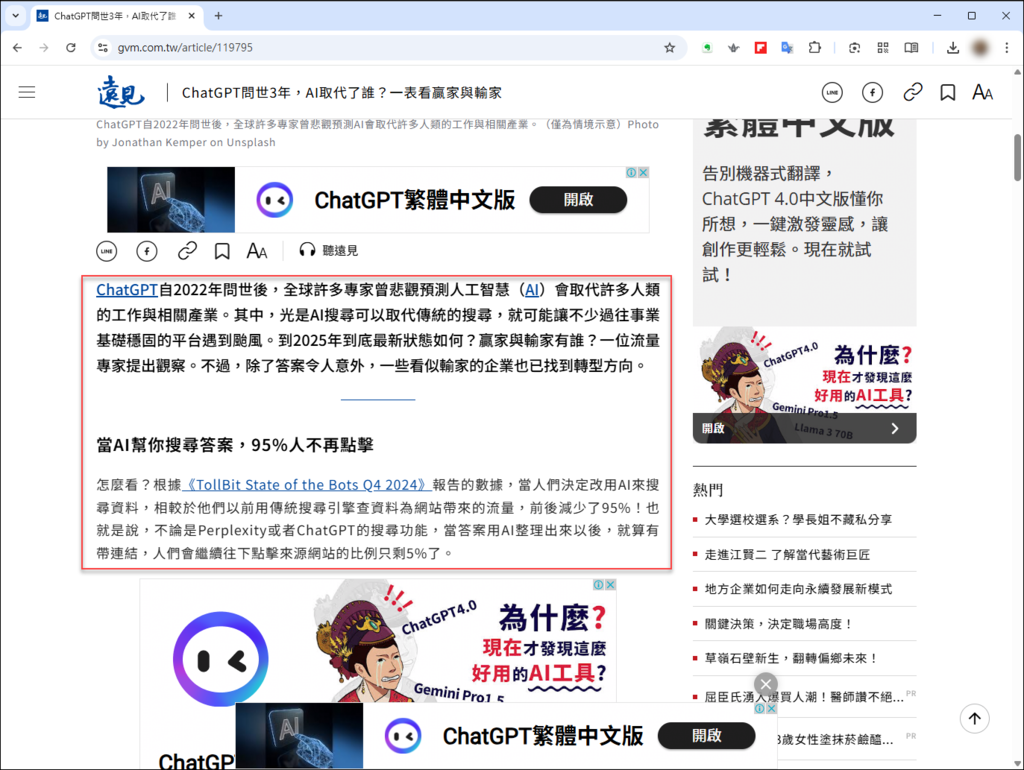The height and width of the screenshot is (770, 1024).
Task: Click 開啟 button on the top banner ad
Action: coord(578,200)
